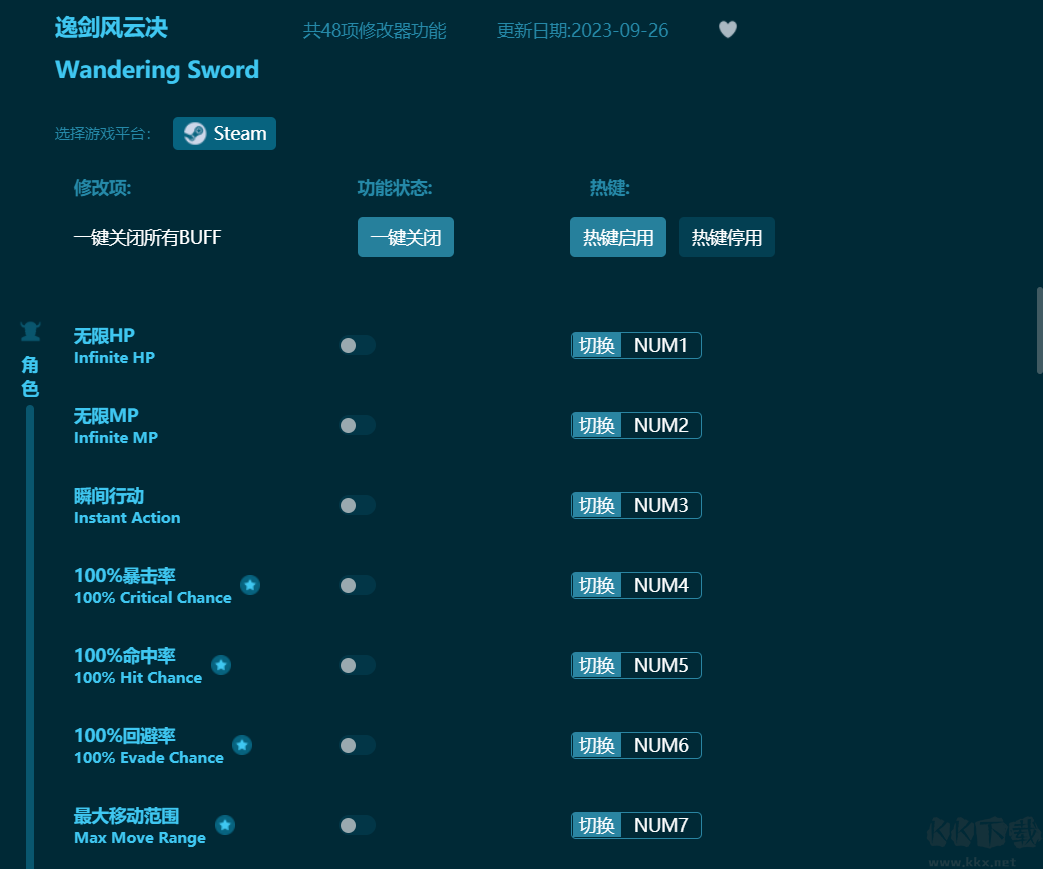
Task: Click 切换 button for NUM2 hotkey
Action: (597, 425)
